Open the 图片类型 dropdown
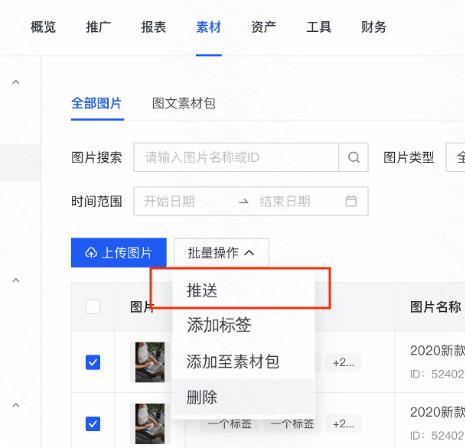Viewport: 465px width, 448px height. (x=456, y=157)
